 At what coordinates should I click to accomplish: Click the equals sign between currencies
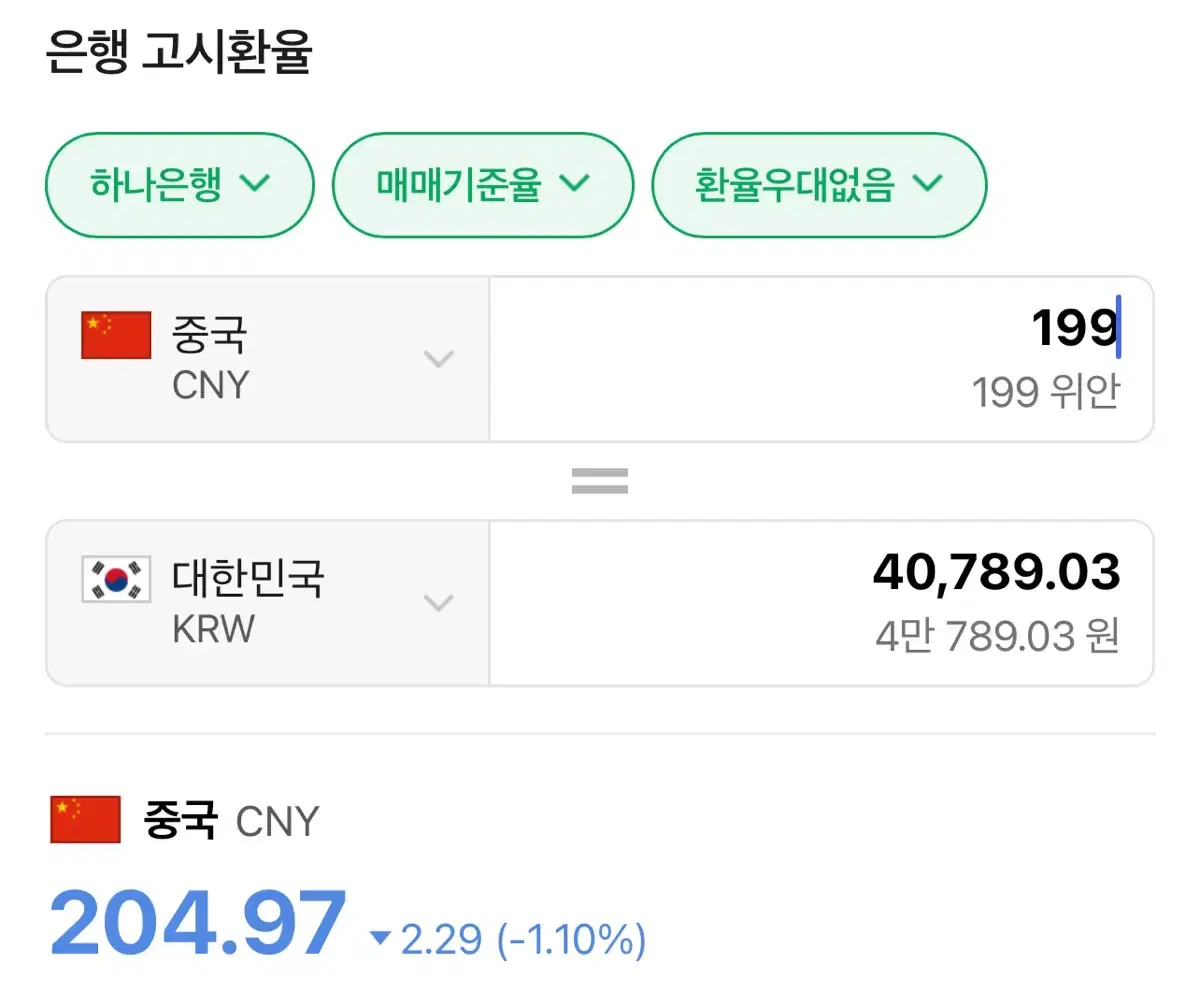click(x=599, y=481)
